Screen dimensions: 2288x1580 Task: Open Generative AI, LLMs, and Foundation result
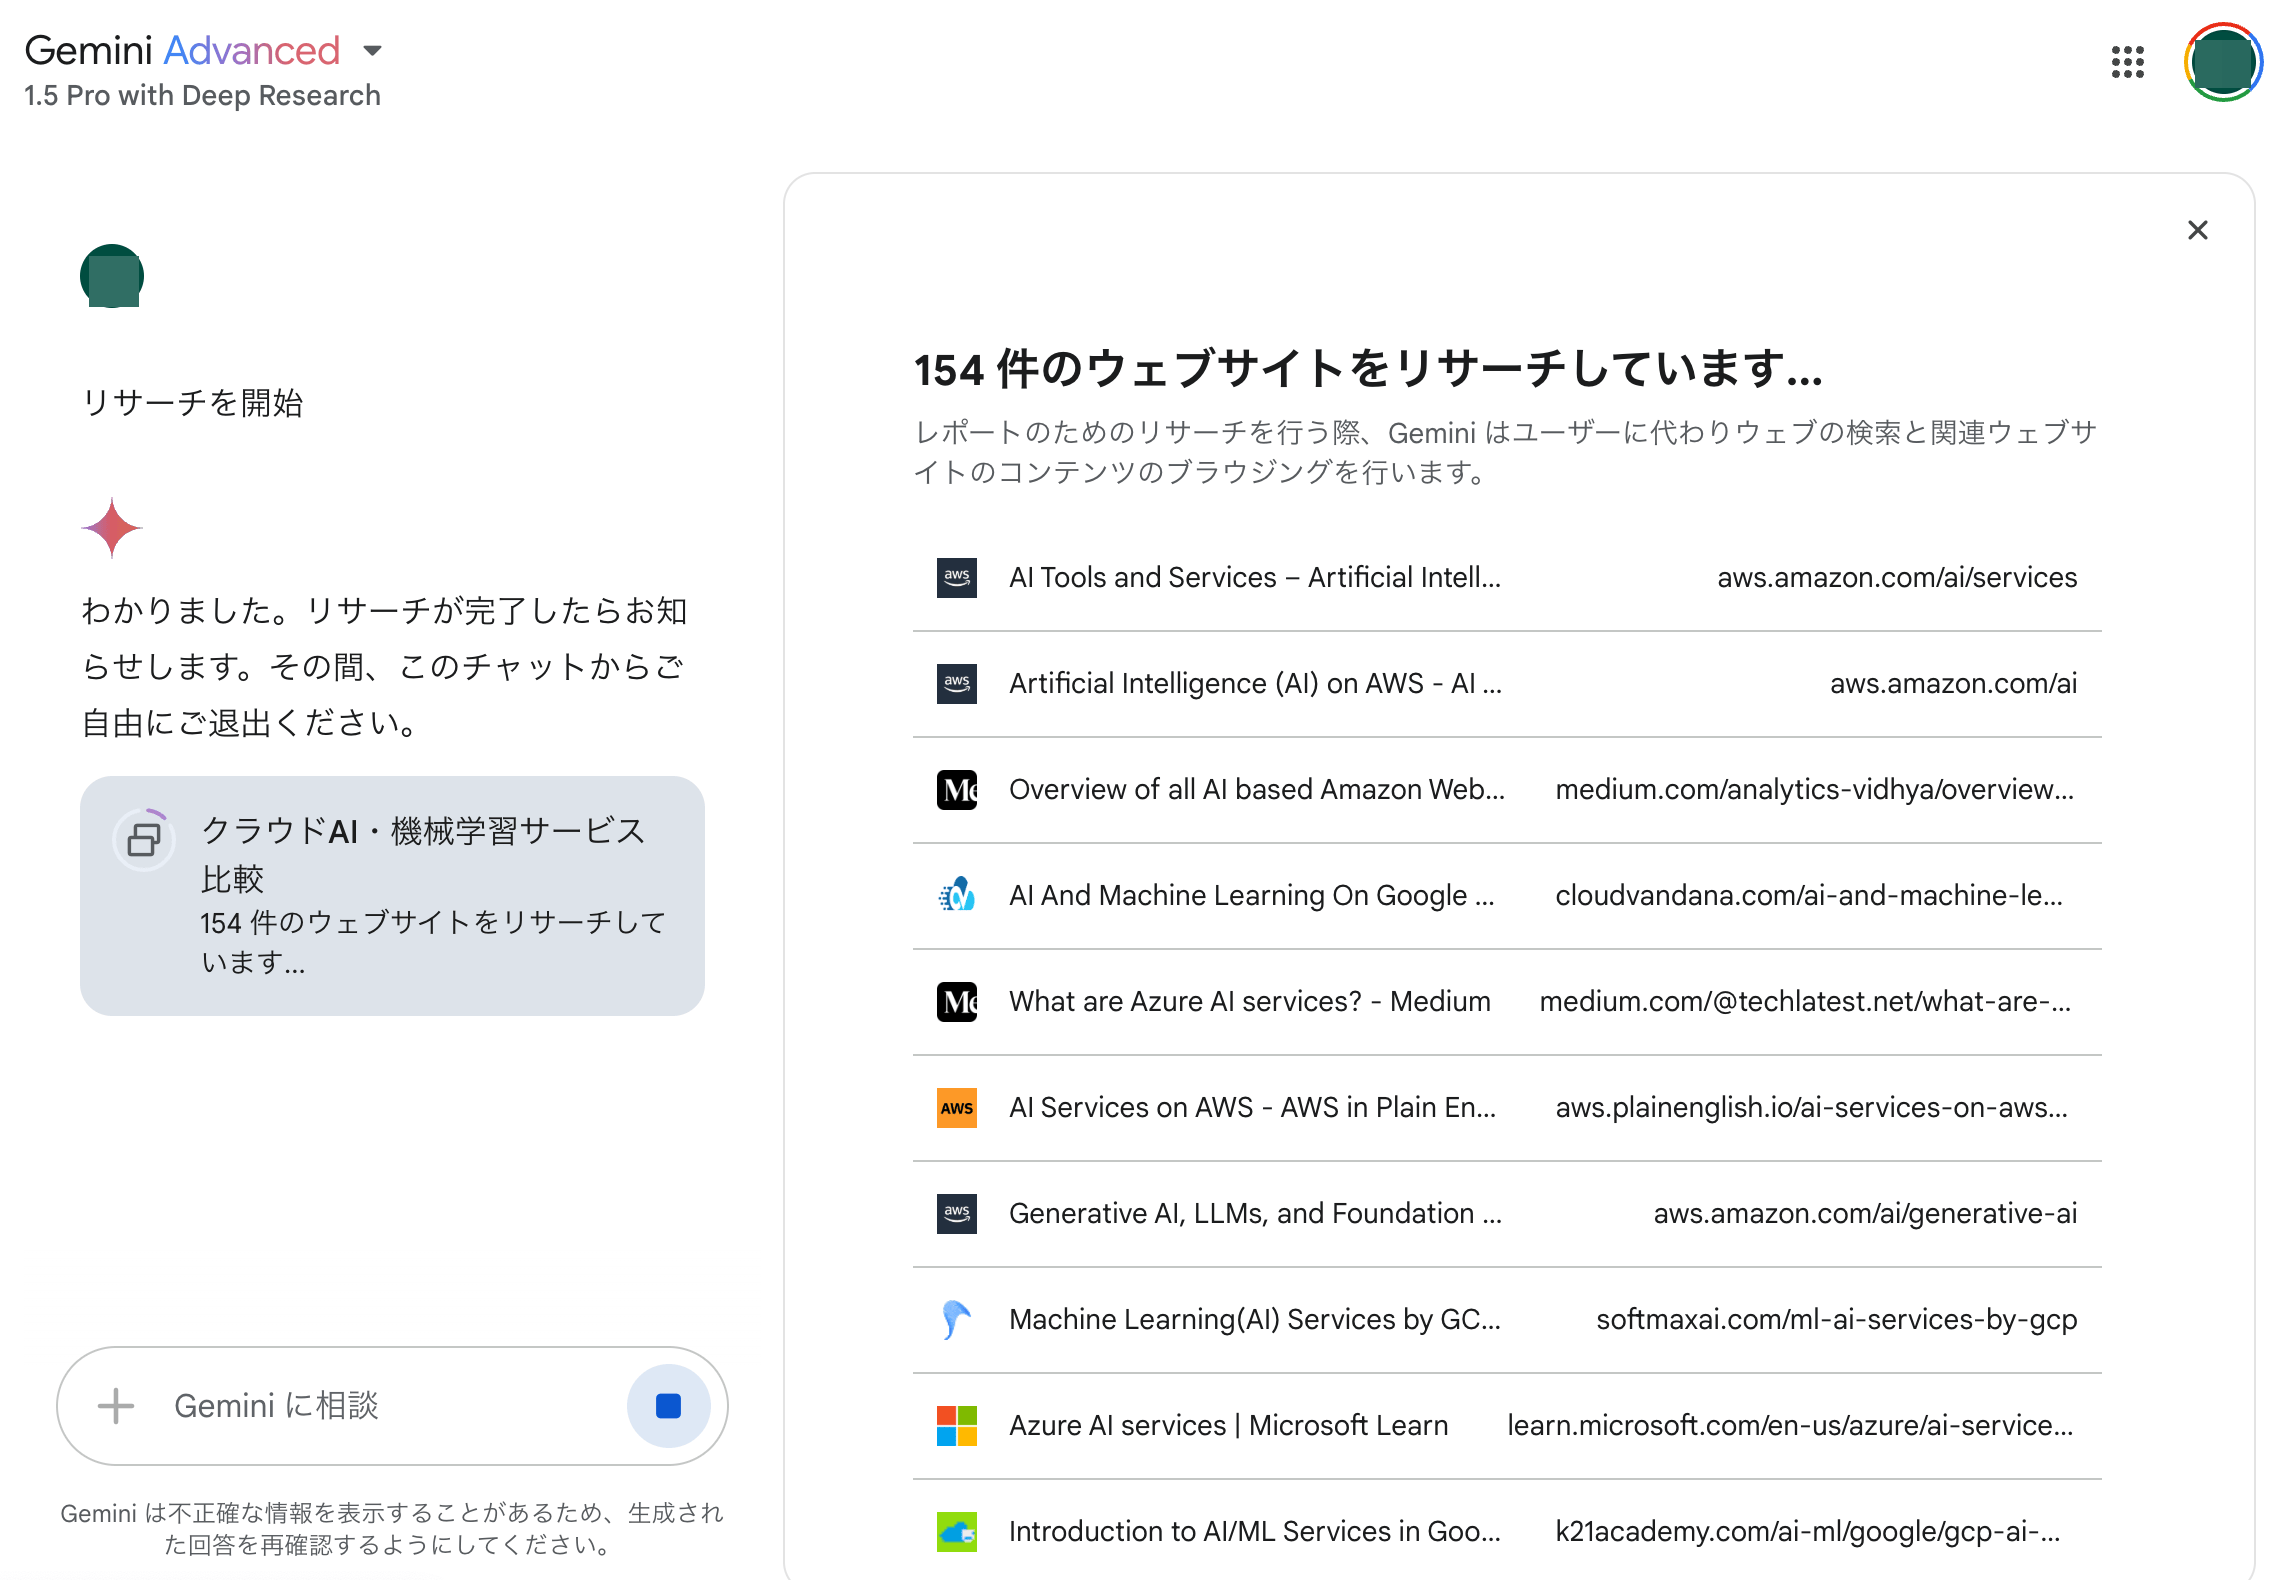pyautogui.click(x=1254, y=1214)
